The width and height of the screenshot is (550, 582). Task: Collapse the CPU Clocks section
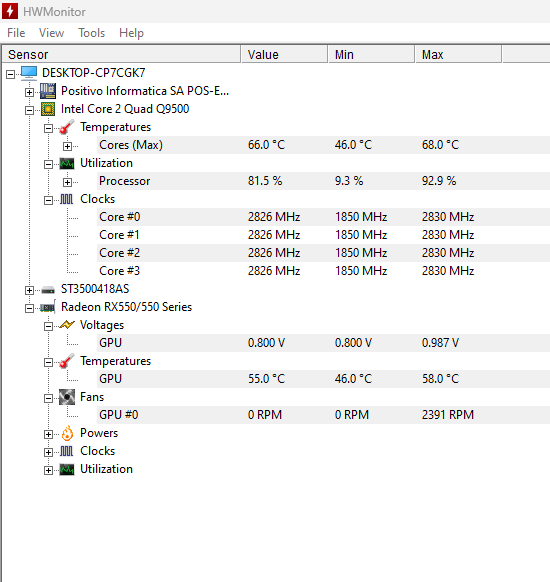point(48,200)
